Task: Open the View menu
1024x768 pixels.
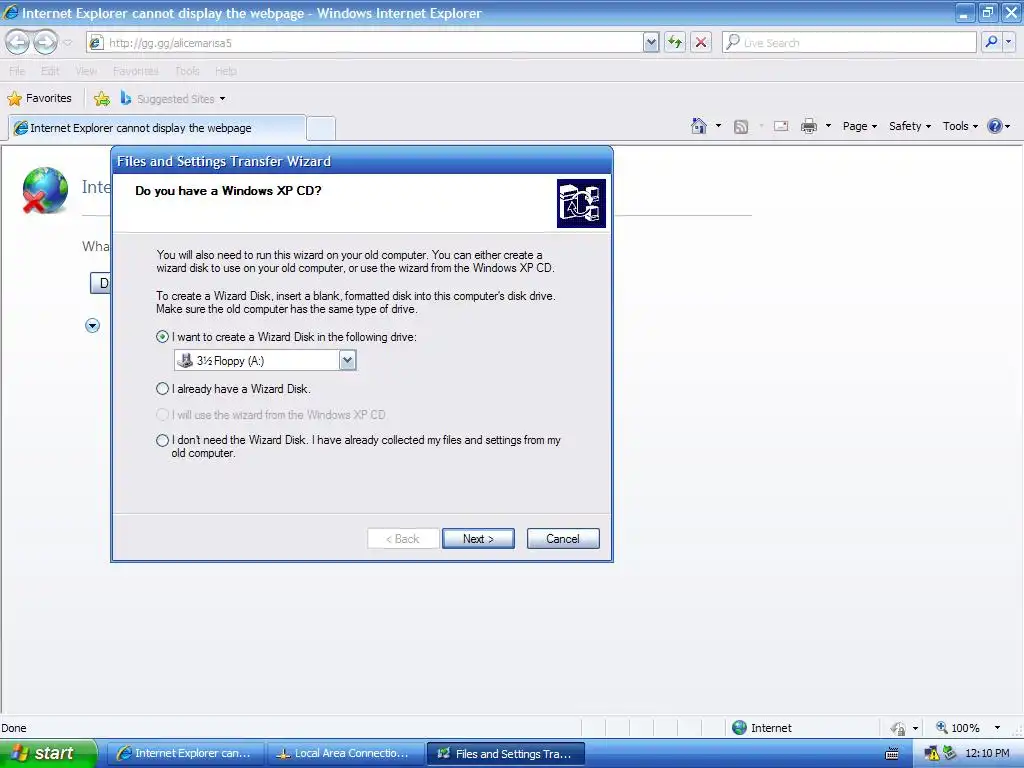Action: click(86, 71)
